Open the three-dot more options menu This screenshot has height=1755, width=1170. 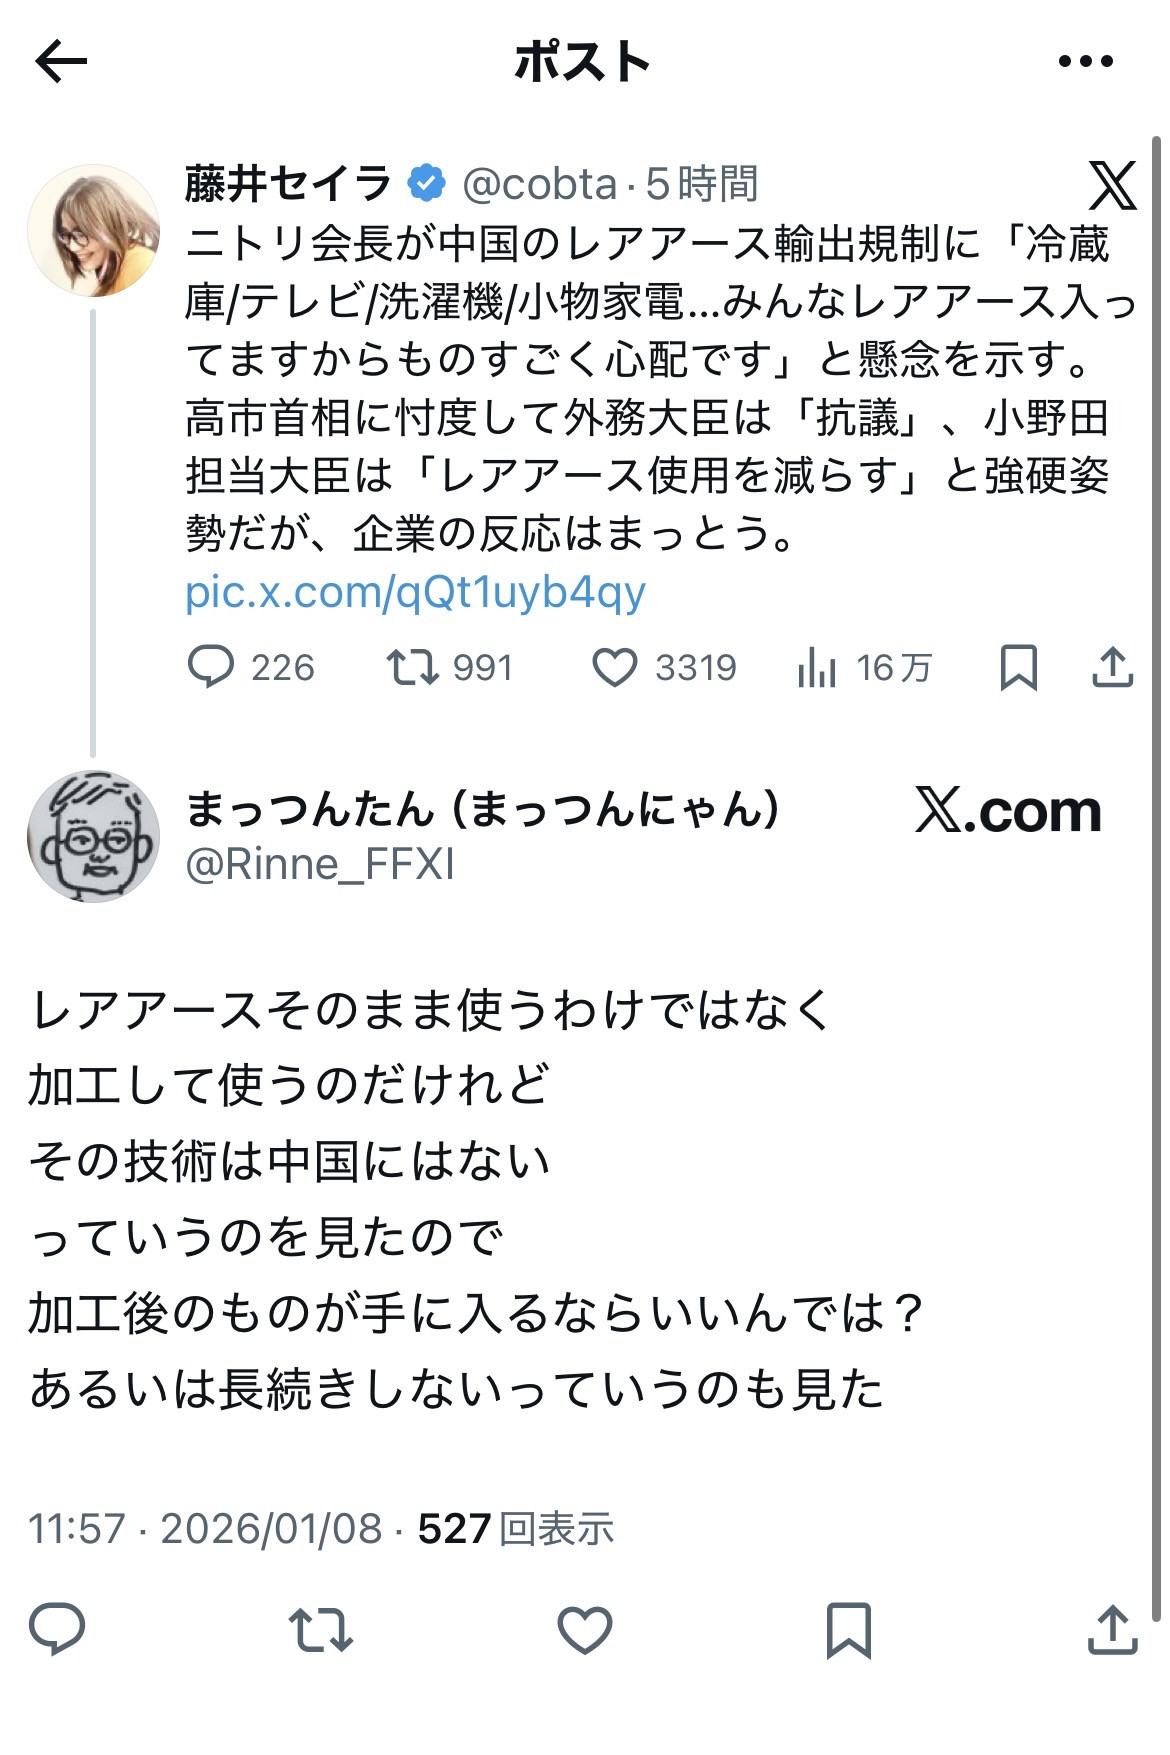[x=1085, y=62]
